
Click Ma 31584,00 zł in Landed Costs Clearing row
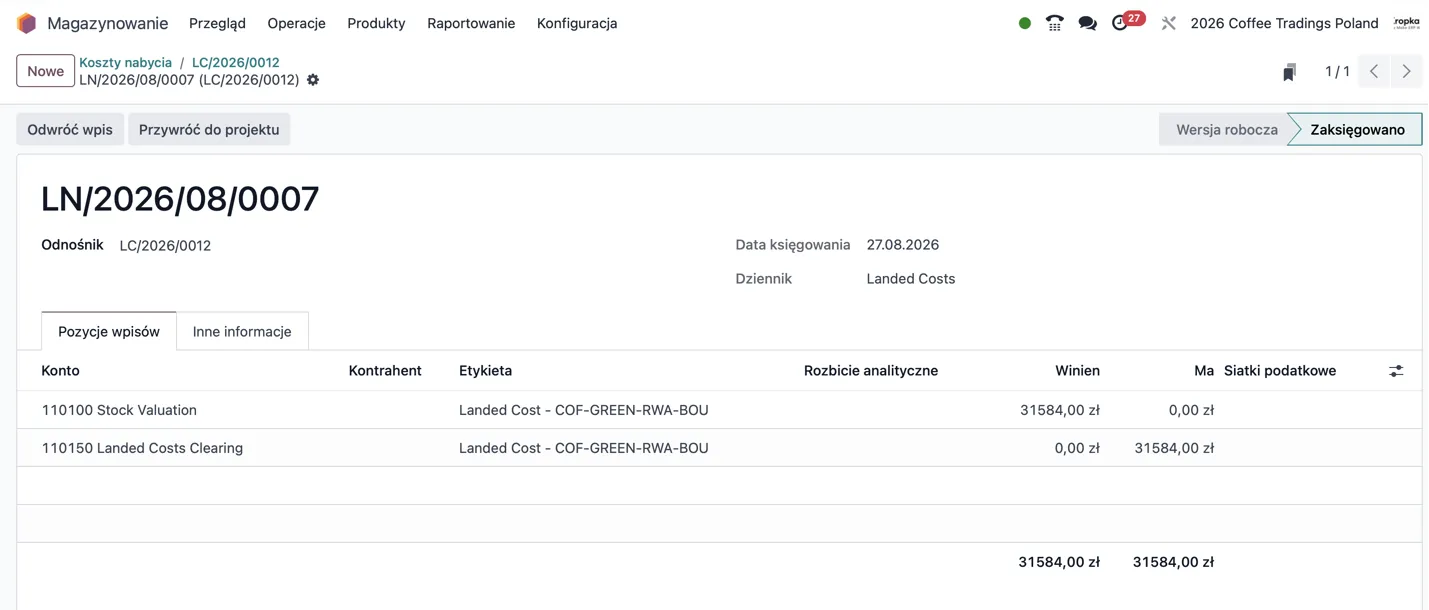point(1174,448)
